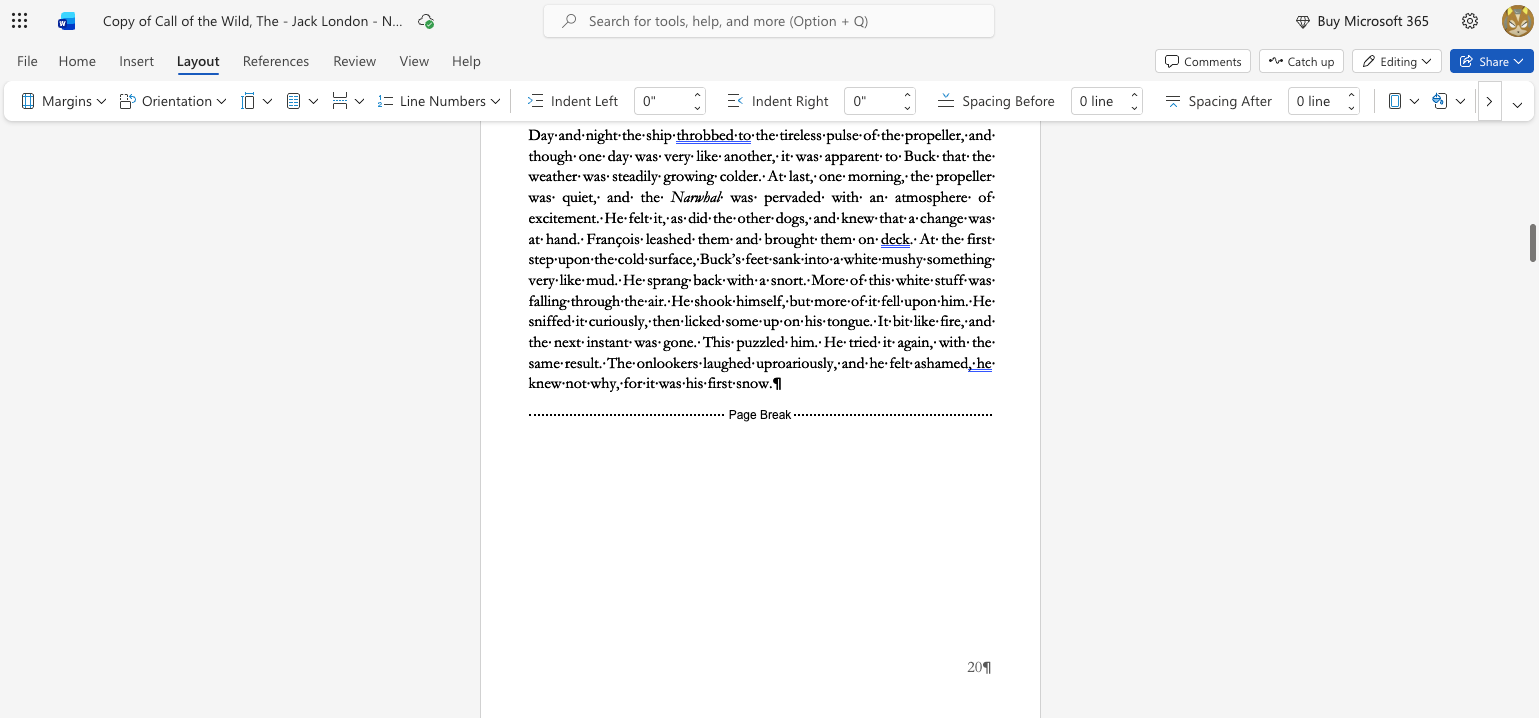
Task: Select the page color bucket icon
Action: (1440, 101)
